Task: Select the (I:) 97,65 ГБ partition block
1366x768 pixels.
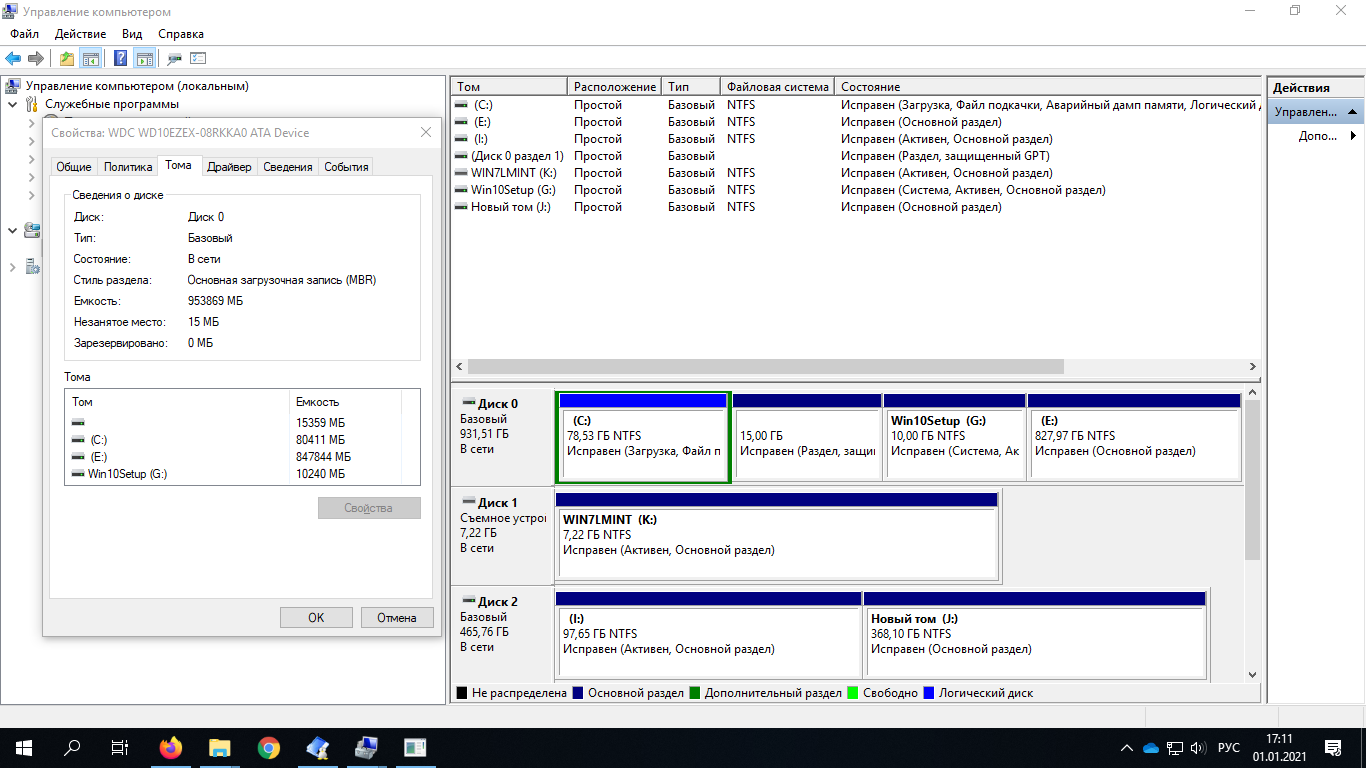Action: (709, 635)
